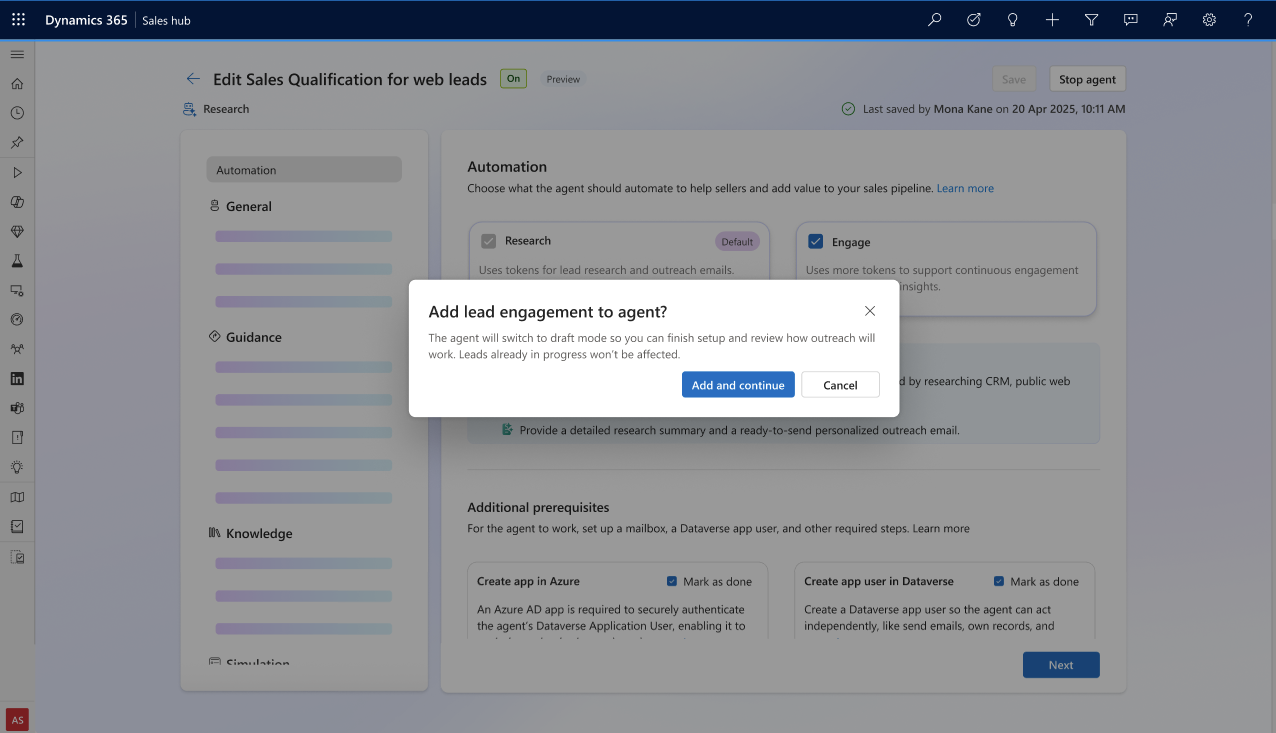
Task: Go to Home in left sidebar
Action: [17, 84]
